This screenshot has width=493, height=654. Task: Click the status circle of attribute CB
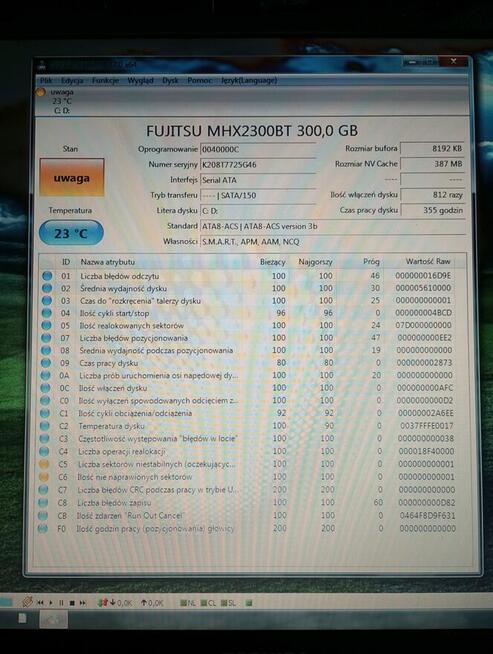(43, 516)
